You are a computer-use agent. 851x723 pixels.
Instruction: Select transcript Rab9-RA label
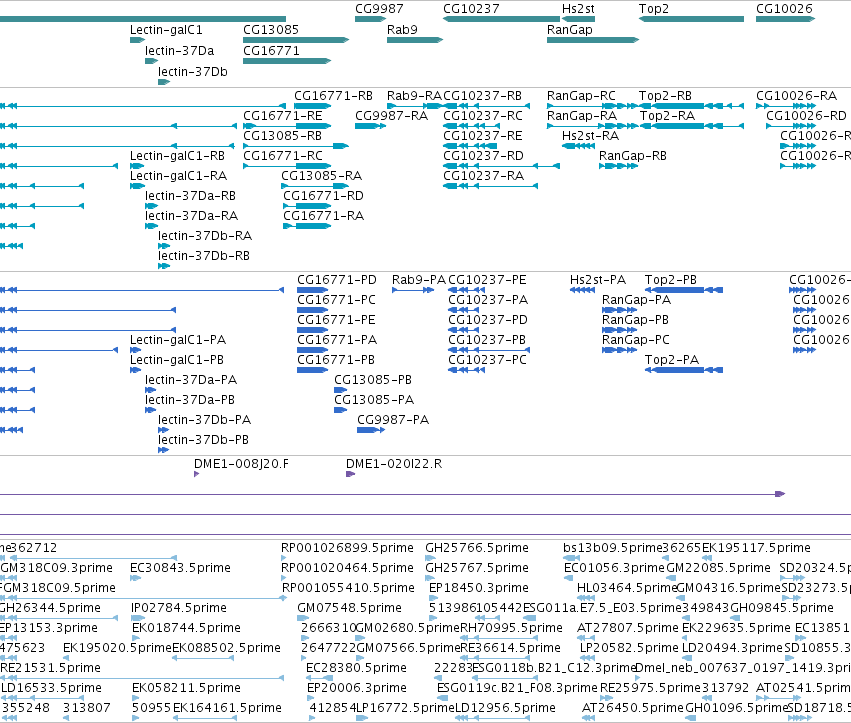414,96
